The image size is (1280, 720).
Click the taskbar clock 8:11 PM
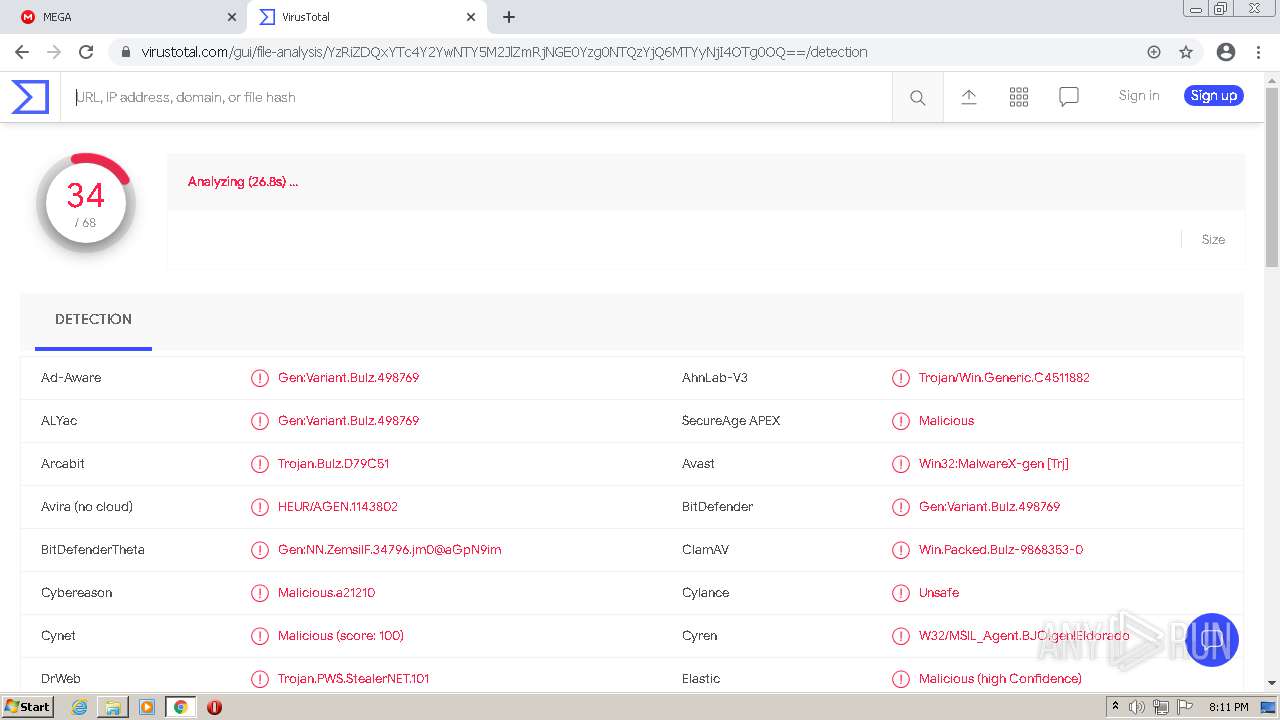point(1228,707)
